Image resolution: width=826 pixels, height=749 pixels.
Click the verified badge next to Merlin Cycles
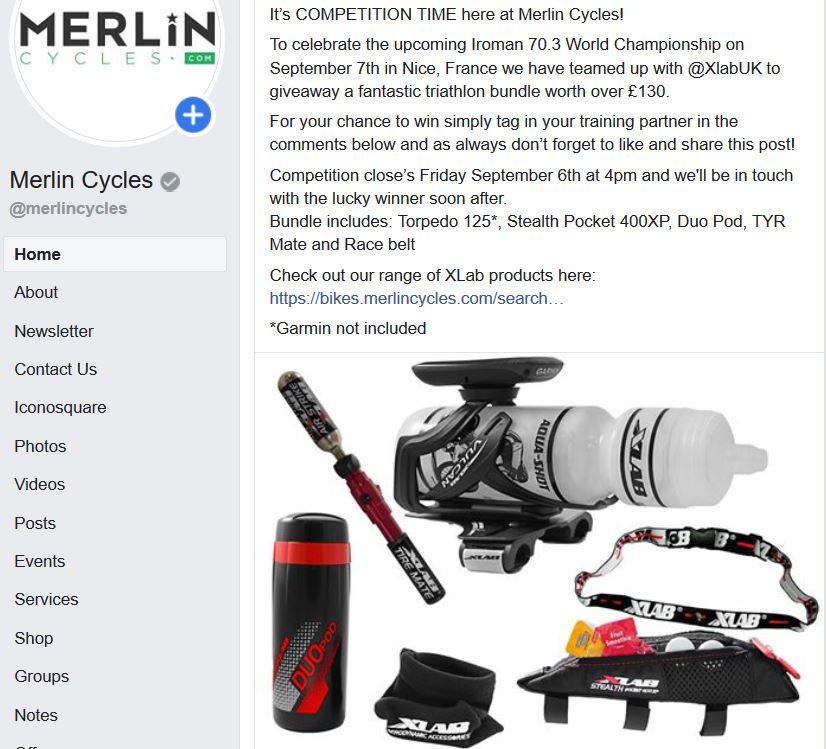170,182
